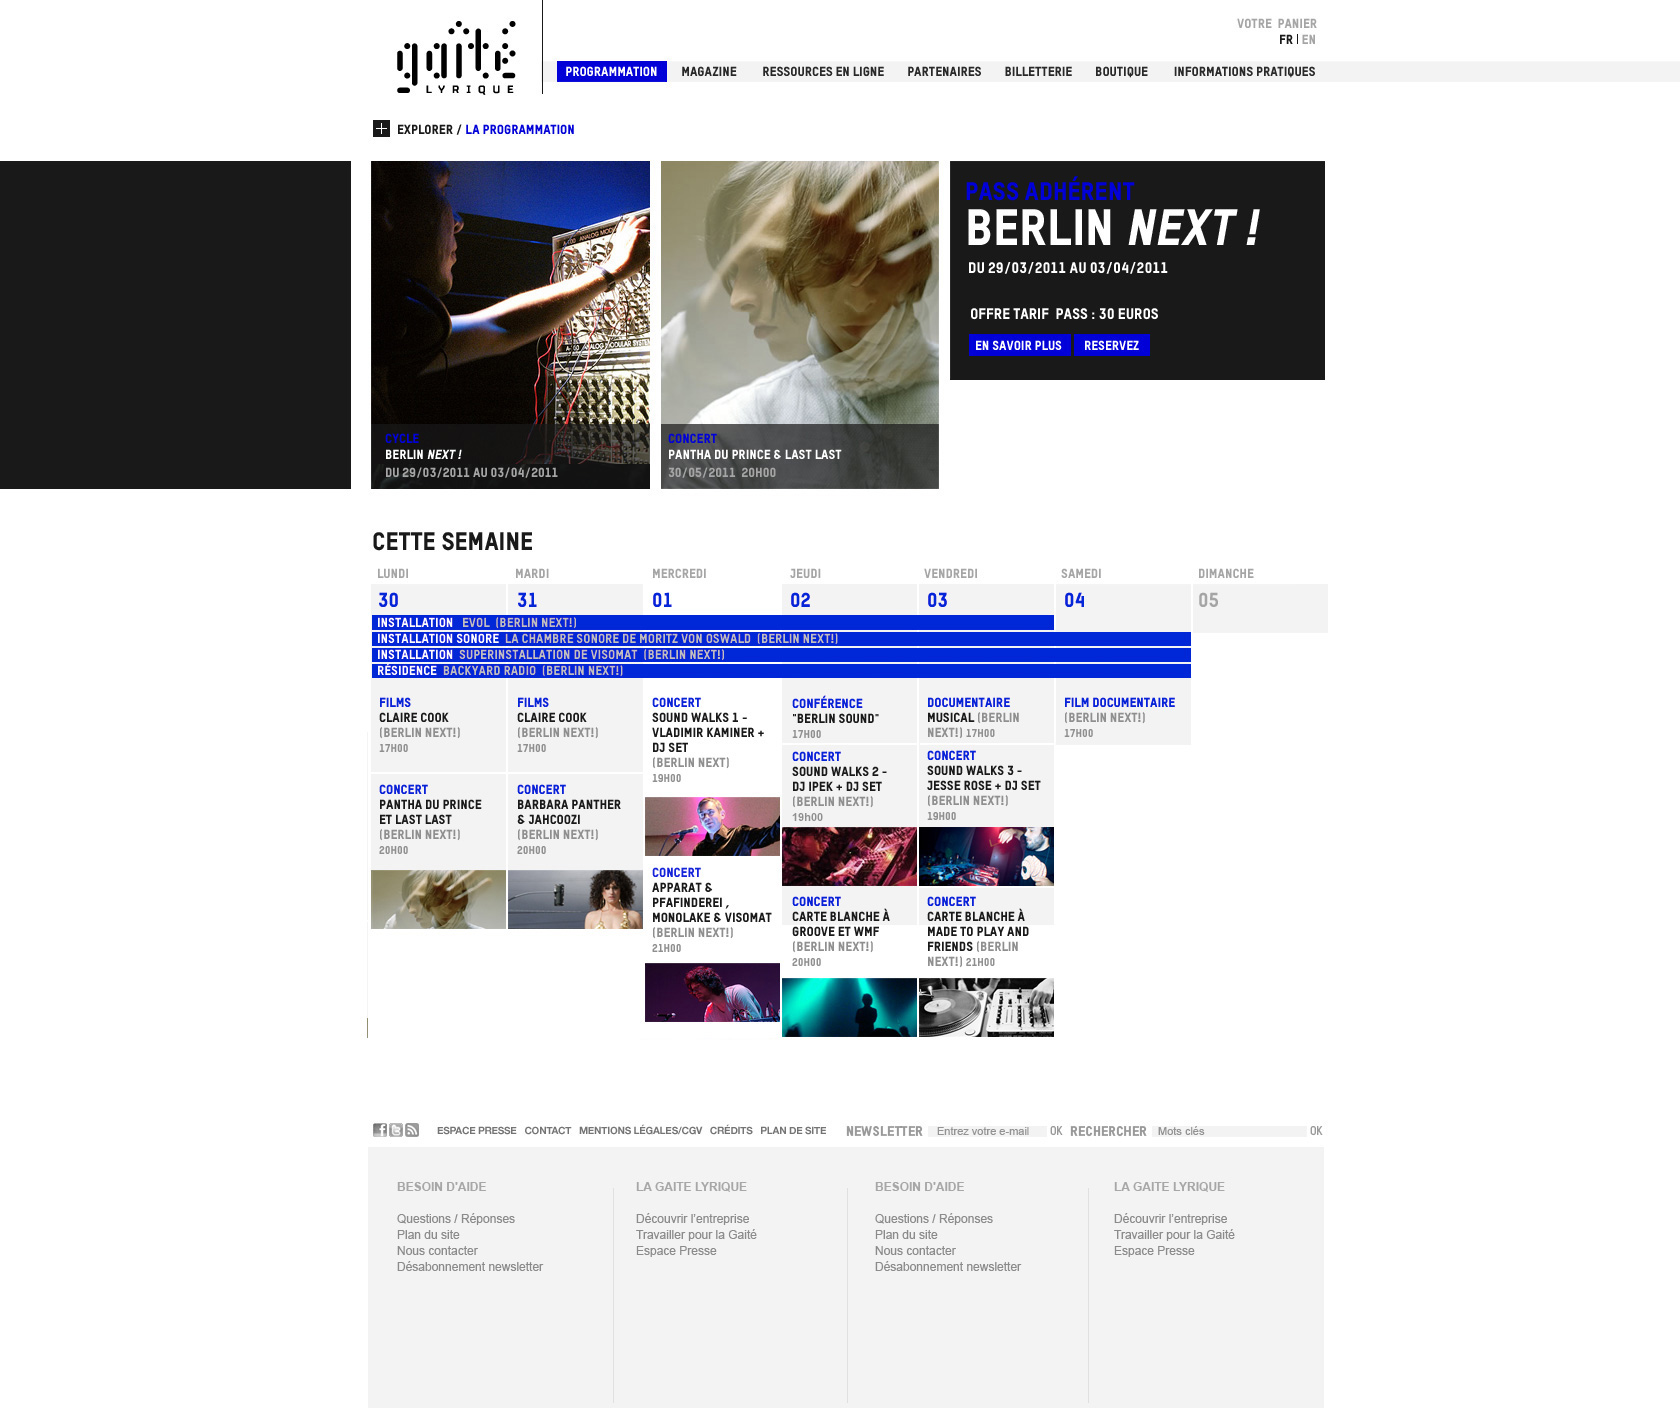1680x1408 pixels.
Task: Click Barbara Panther concert photo
Action: [x=575, y=900]
